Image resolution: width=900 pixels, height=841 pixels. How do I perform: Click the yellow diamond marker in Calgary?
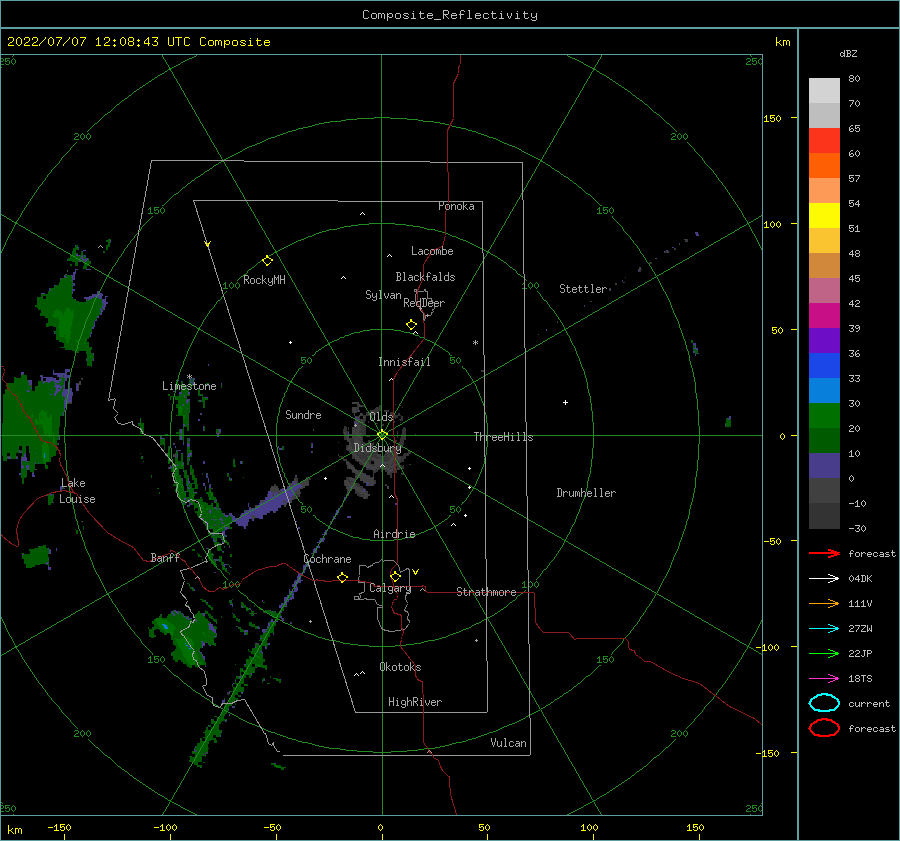(x=395, y=576)
